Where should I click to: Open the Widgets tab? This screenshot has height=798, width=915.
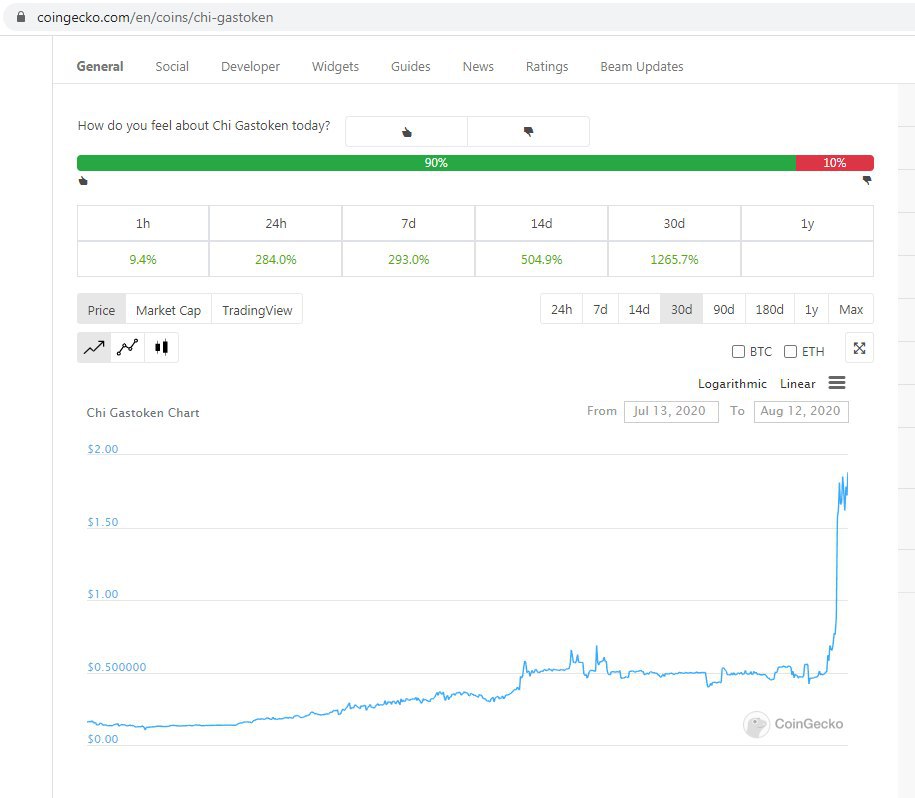336,66
